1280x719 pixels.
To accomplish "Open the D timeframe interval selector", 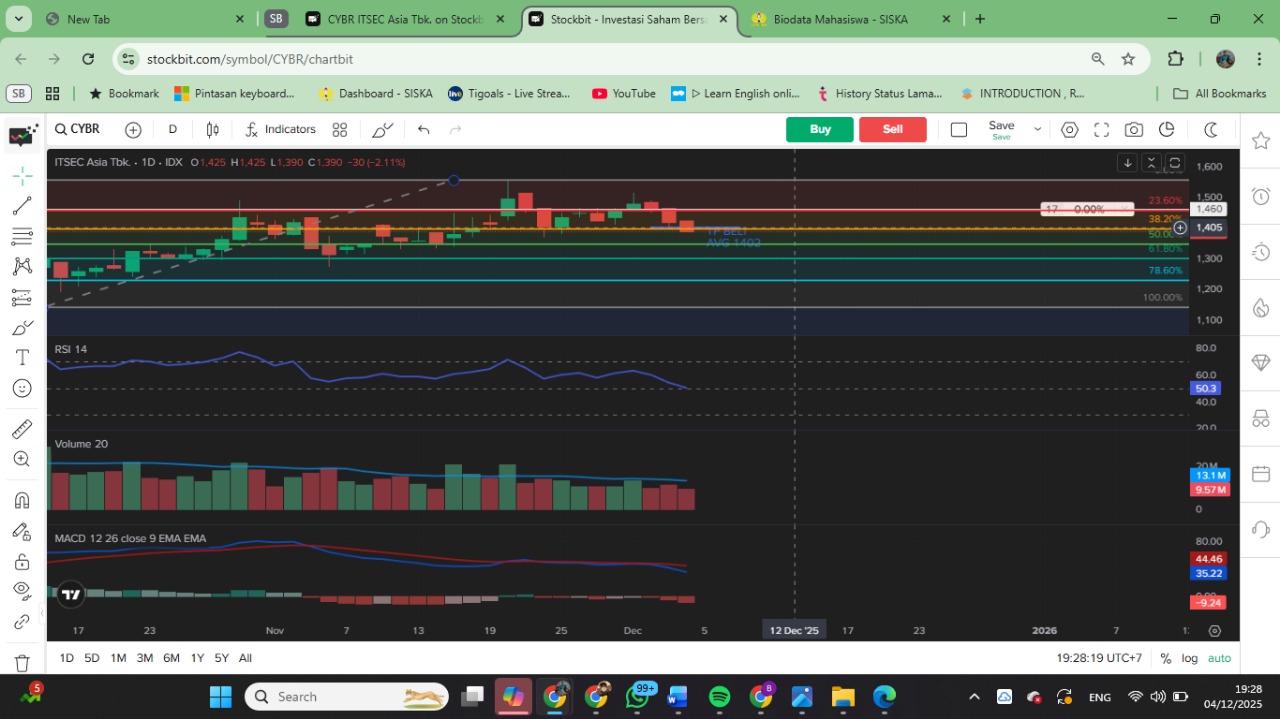I will point(173,130).
